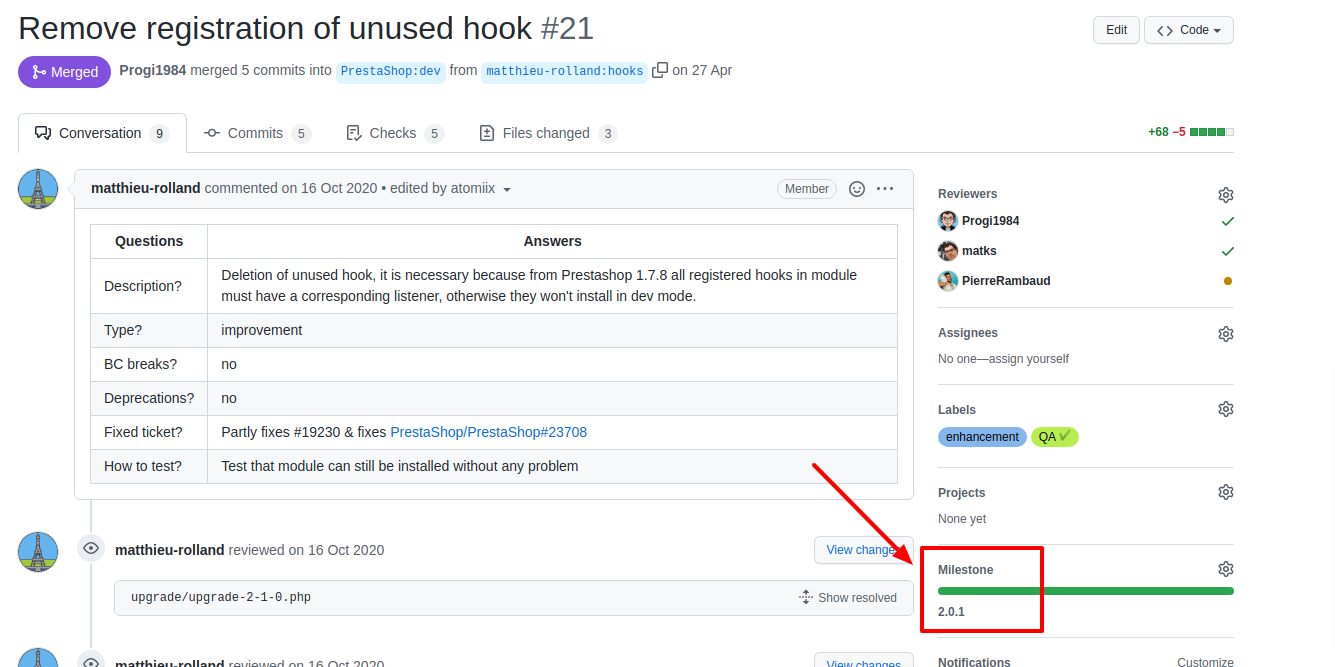Open the Code dropdown
Screen dimensions: 1335x667
(x=1188, y=30)
